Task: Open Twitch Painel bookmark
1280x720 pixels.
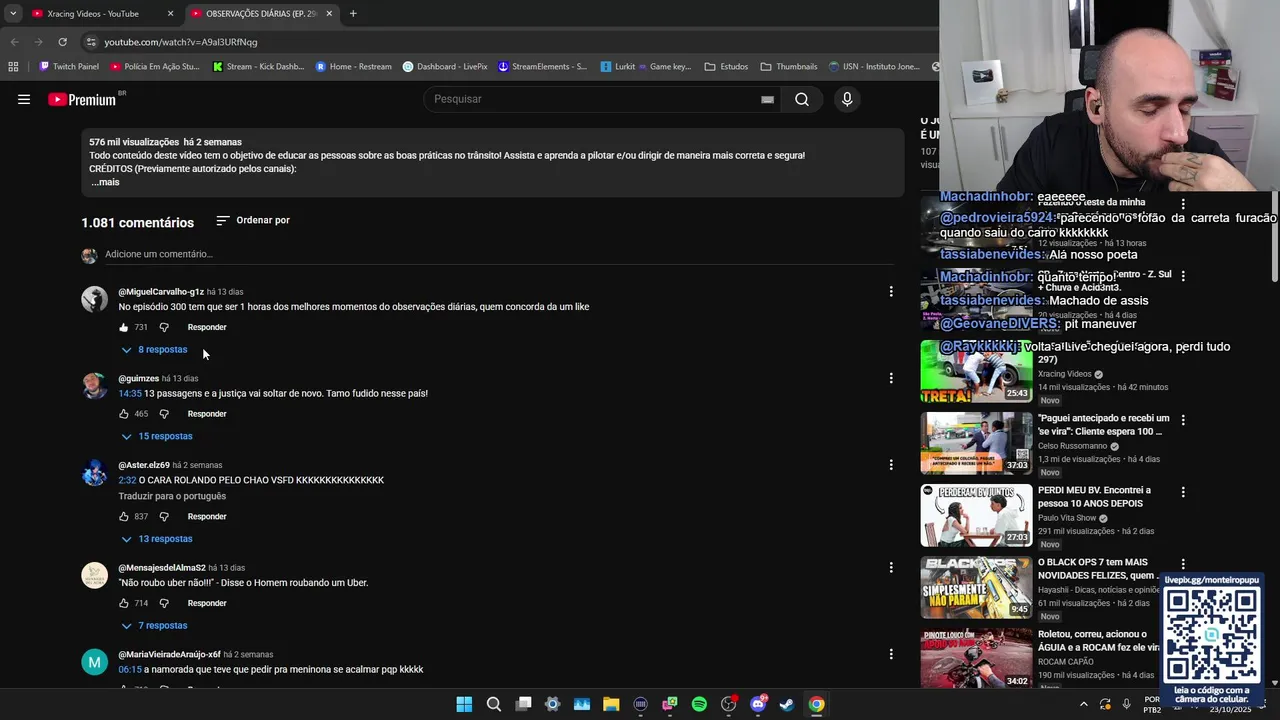Action: coord(69,67)
